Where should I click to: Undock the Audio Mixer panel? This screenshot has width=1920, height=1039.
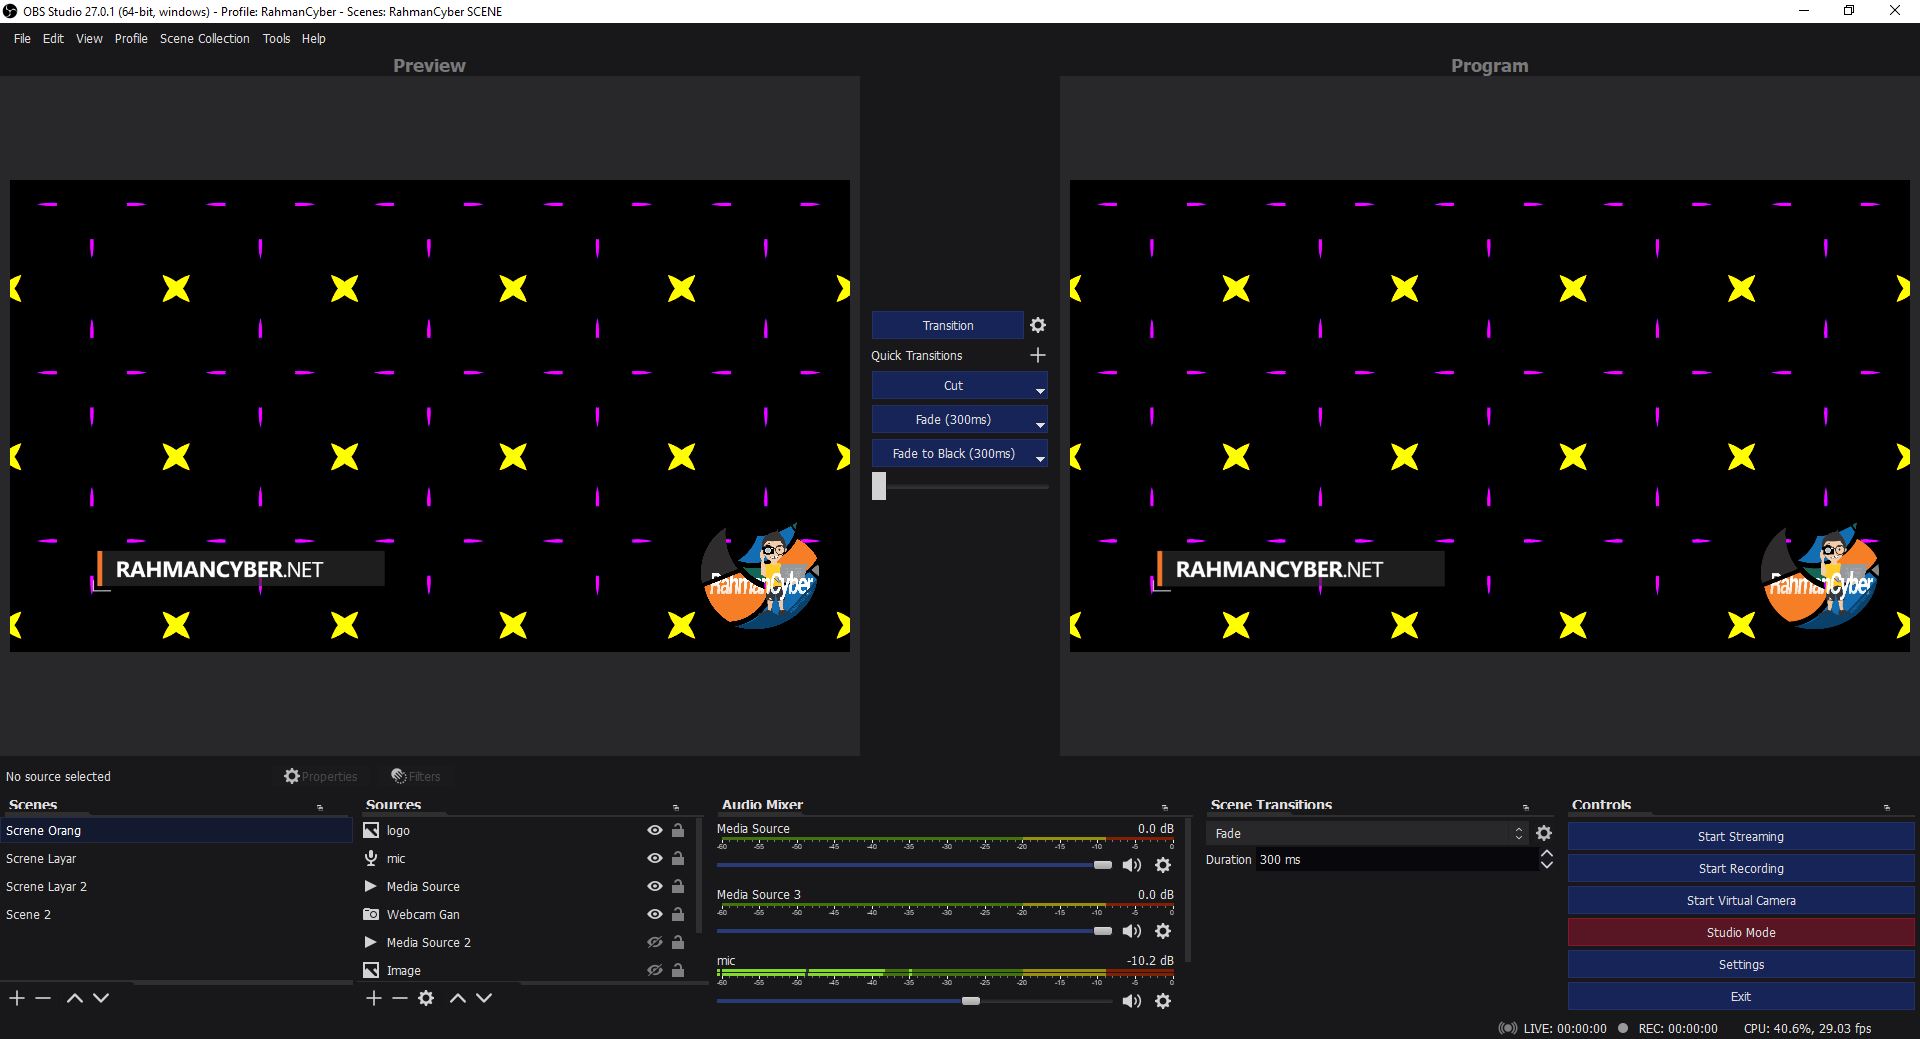pos(1165,807)
